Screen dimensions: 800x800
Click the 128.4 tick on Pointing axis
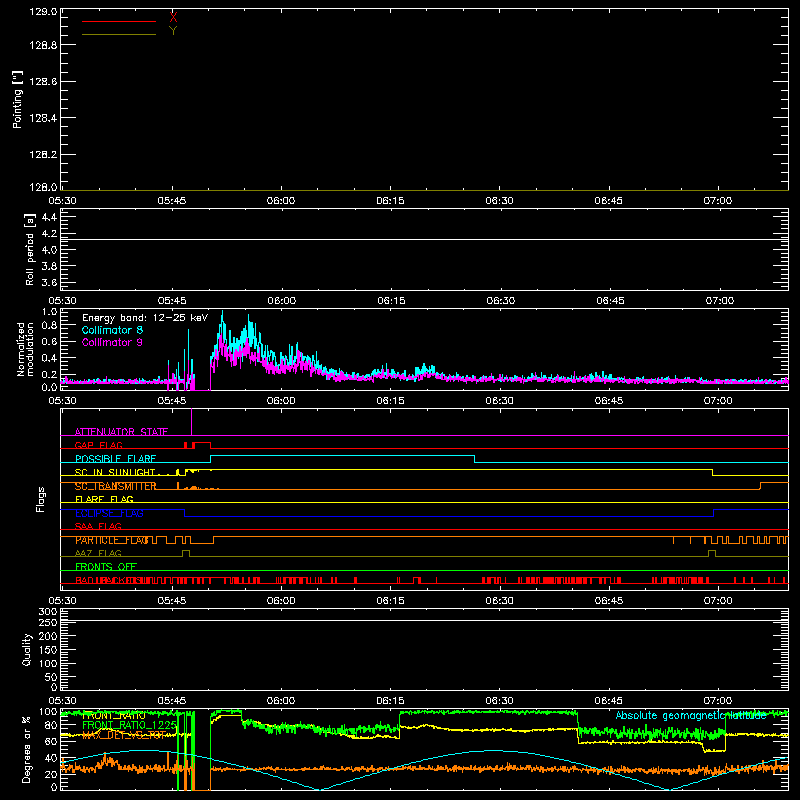pos(43,118)
